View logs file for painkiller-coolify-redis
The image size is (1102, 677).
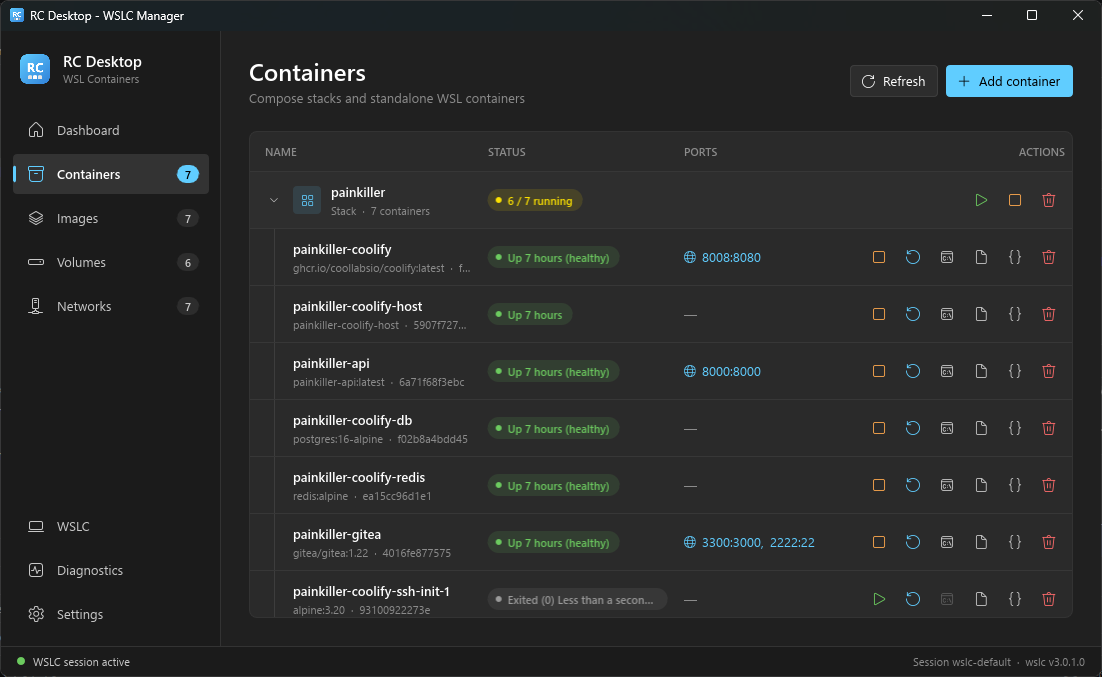point(981,485)
